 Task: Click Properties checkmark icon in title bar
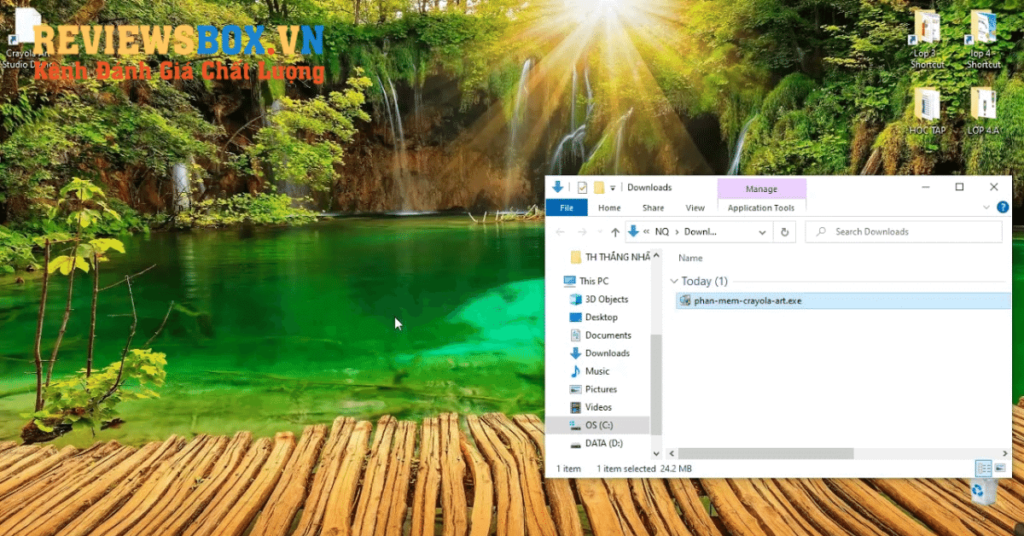coord(581,187)
